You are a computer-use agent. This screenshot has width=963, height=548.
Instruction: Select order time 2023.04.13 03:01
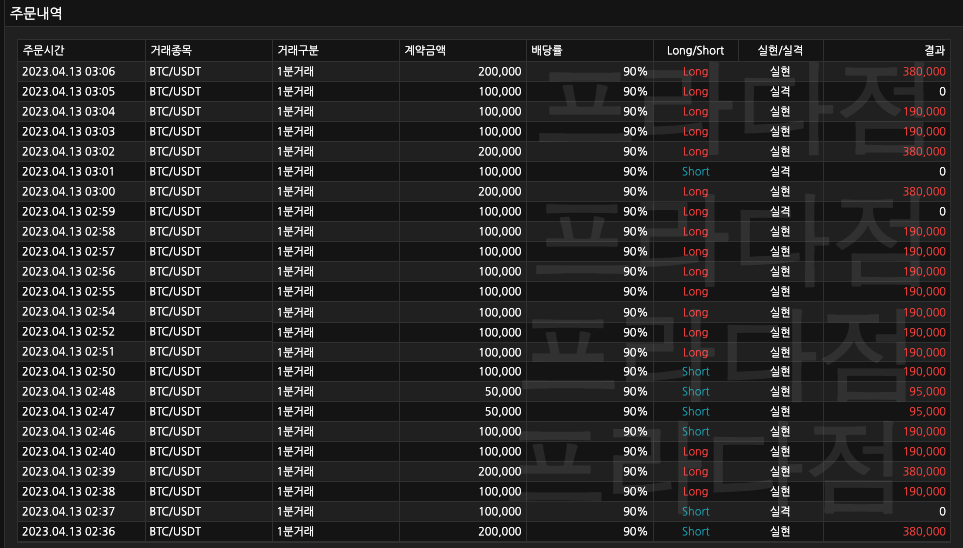[x=69, y=171]
